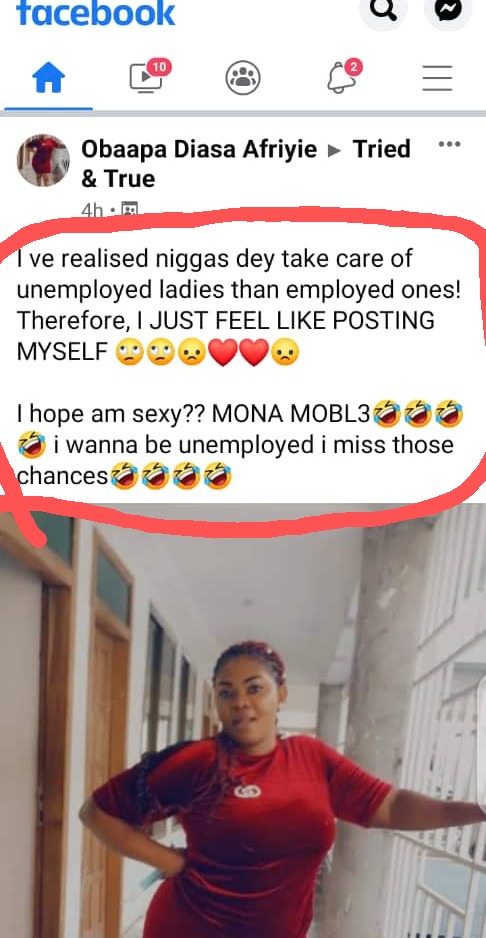Open Obaapa Diasa Afriyie's profile picture
Image resolution: width=486 pixels, height=938 pixels.
pyautogui.click(x=43, y=160)
